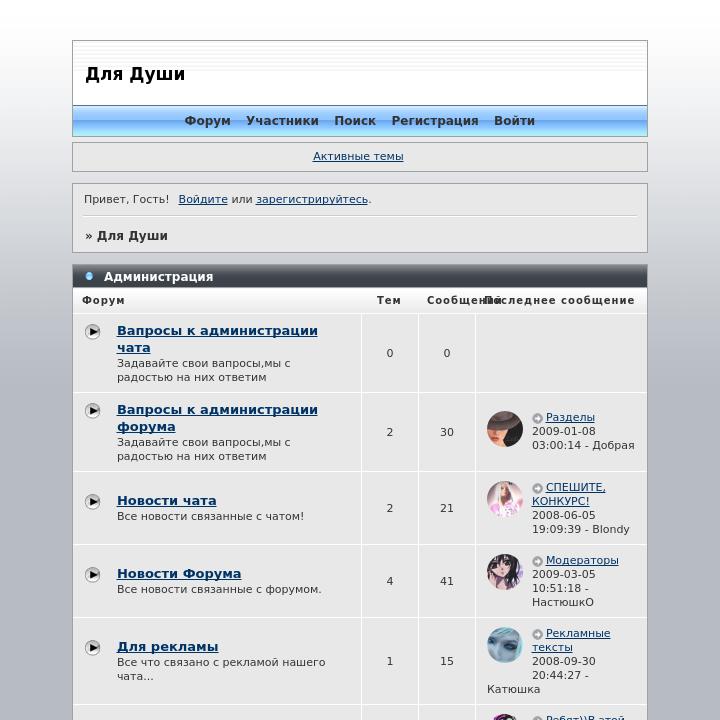Image resolution: width=720 pixels, height=720 pixels.
Task: Click the play icon beside Для рекламы
Action: 92,647
